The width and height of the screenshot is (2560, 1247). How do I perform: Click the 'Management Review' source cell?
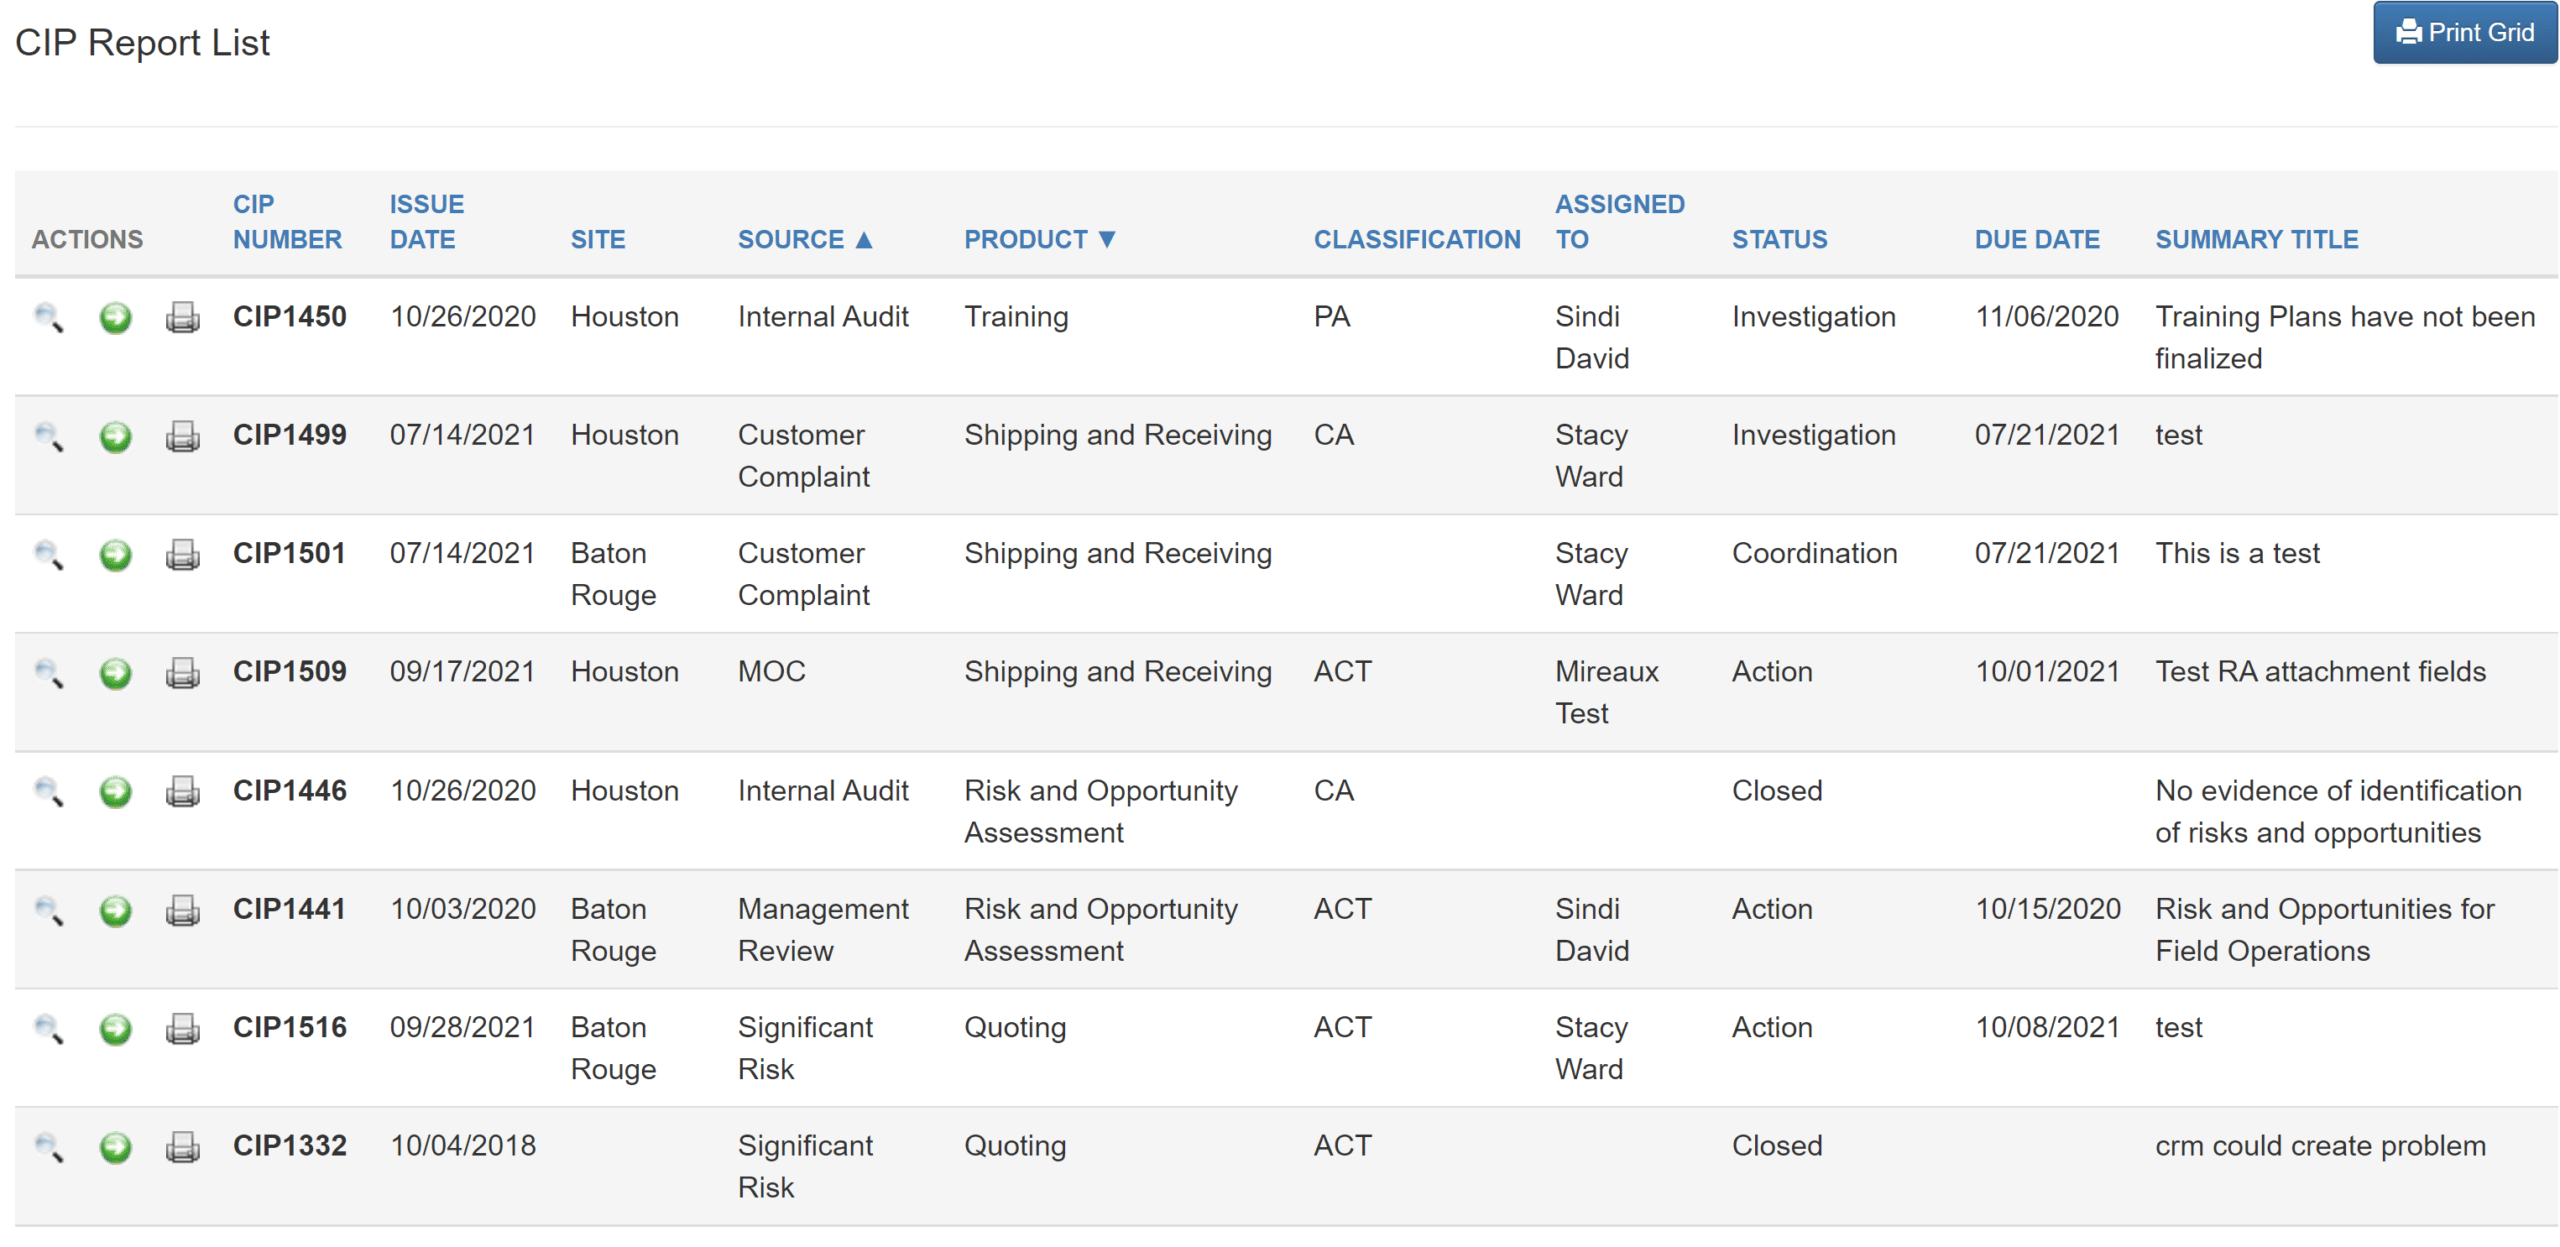[822, 929]
